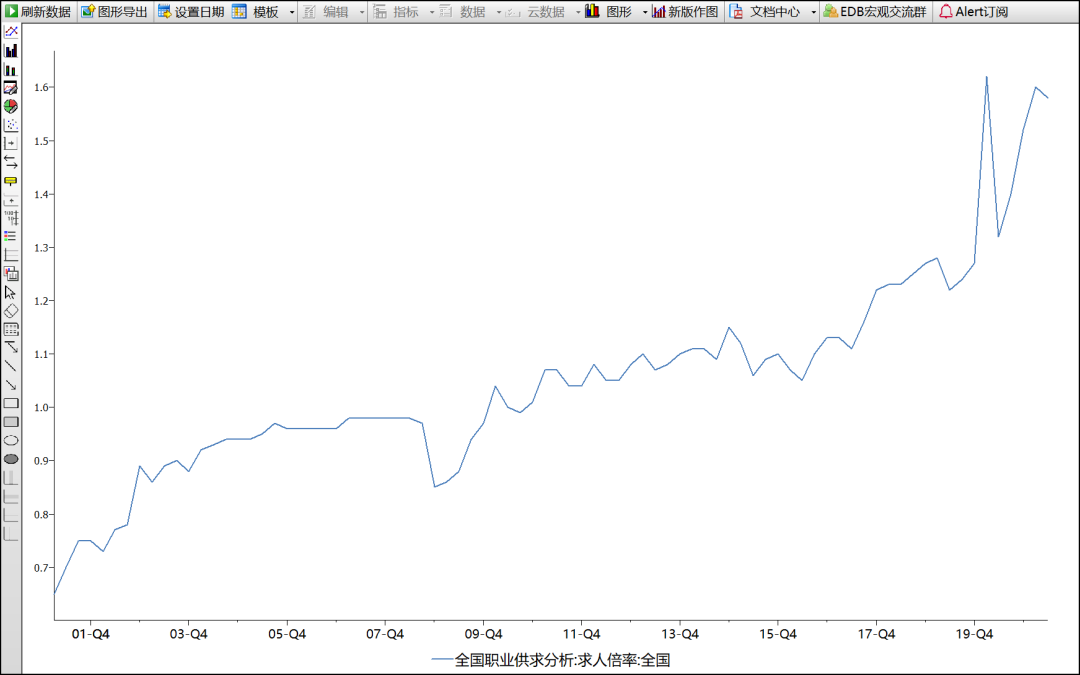This screenshot has width=1080, height=675.
Task: Click the blue legend line sample
Action: point(442,660)
